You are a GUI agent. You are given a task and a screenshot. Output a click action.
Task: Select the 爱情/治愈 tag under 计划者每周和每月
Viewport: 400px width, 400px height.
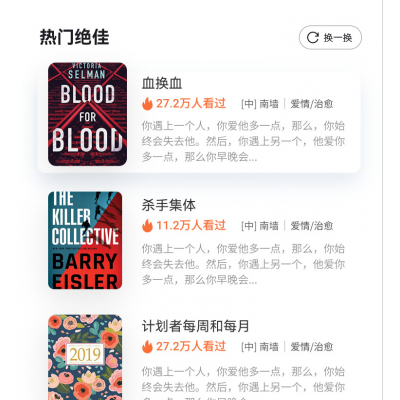click(x=312, y=347)
